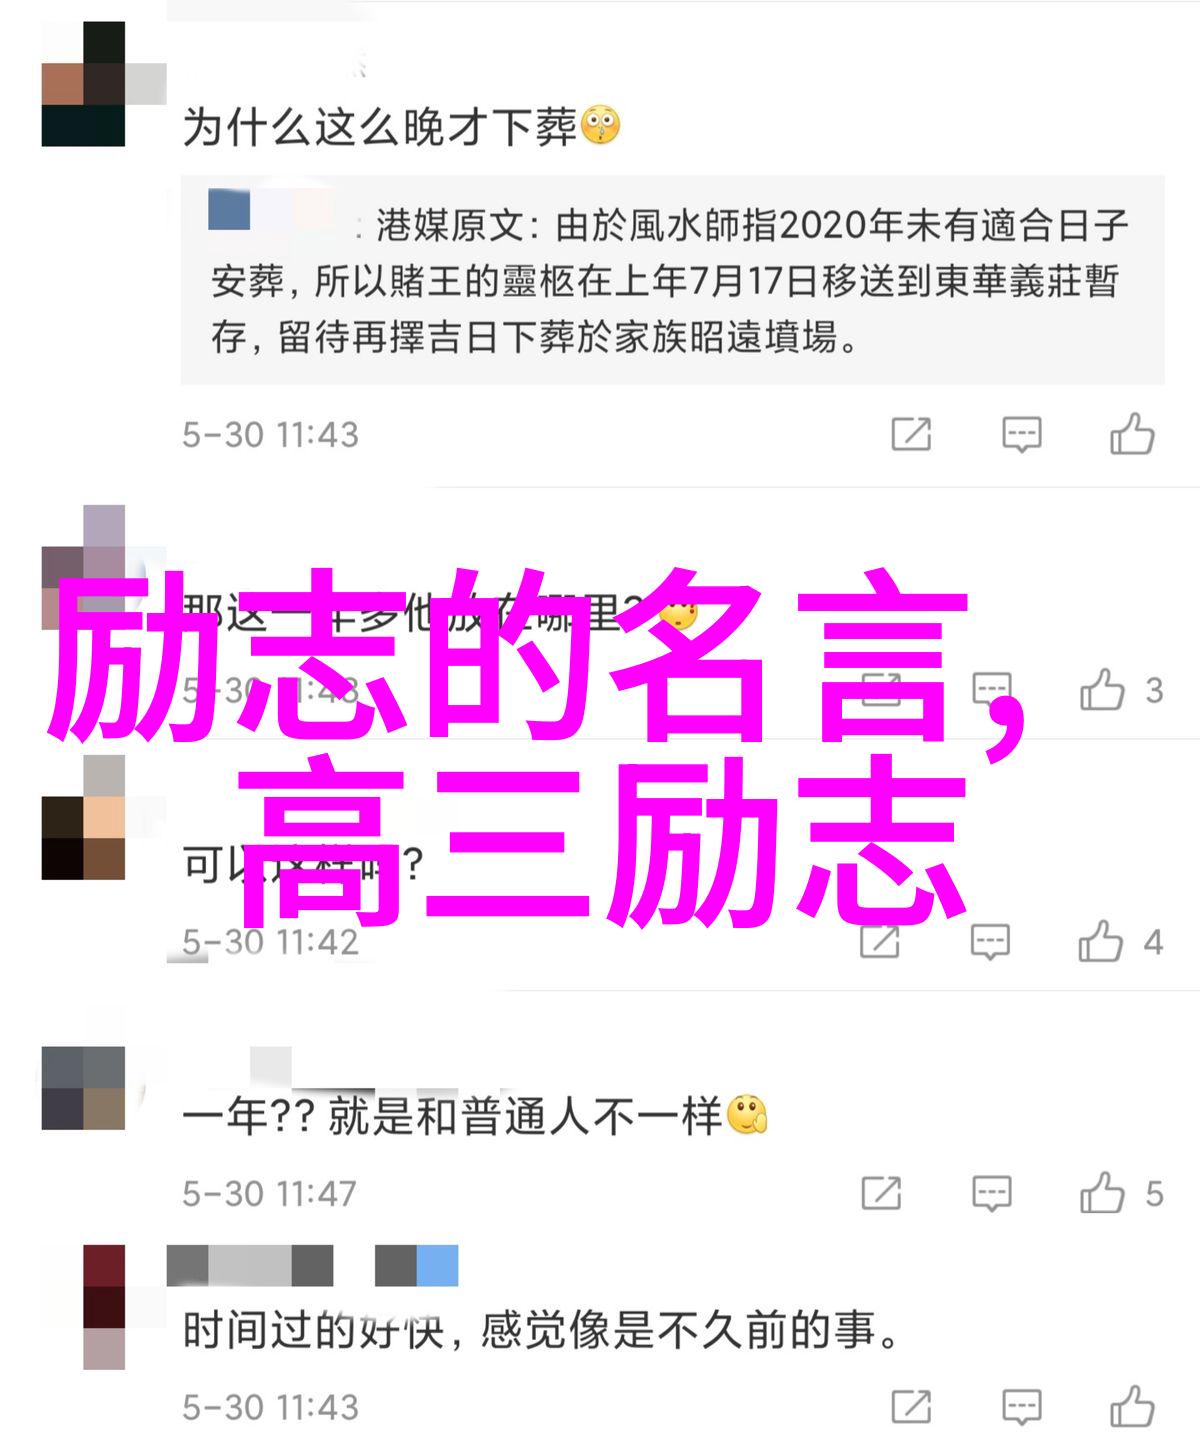
Task: Like the 时间过的好快 comment
Action: pyautogui.click(x=1132, y=1407)
